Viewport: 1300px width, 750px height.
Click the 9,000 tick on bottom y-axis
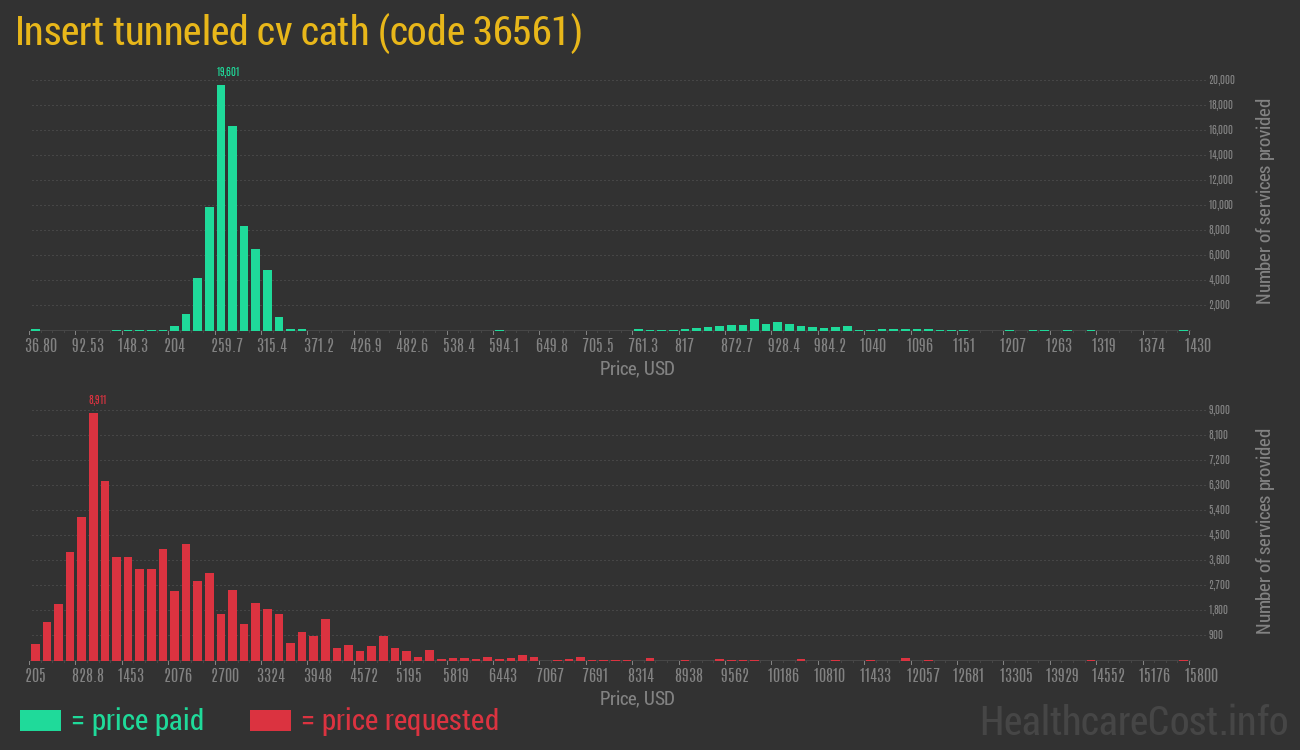click(1219, 410)
